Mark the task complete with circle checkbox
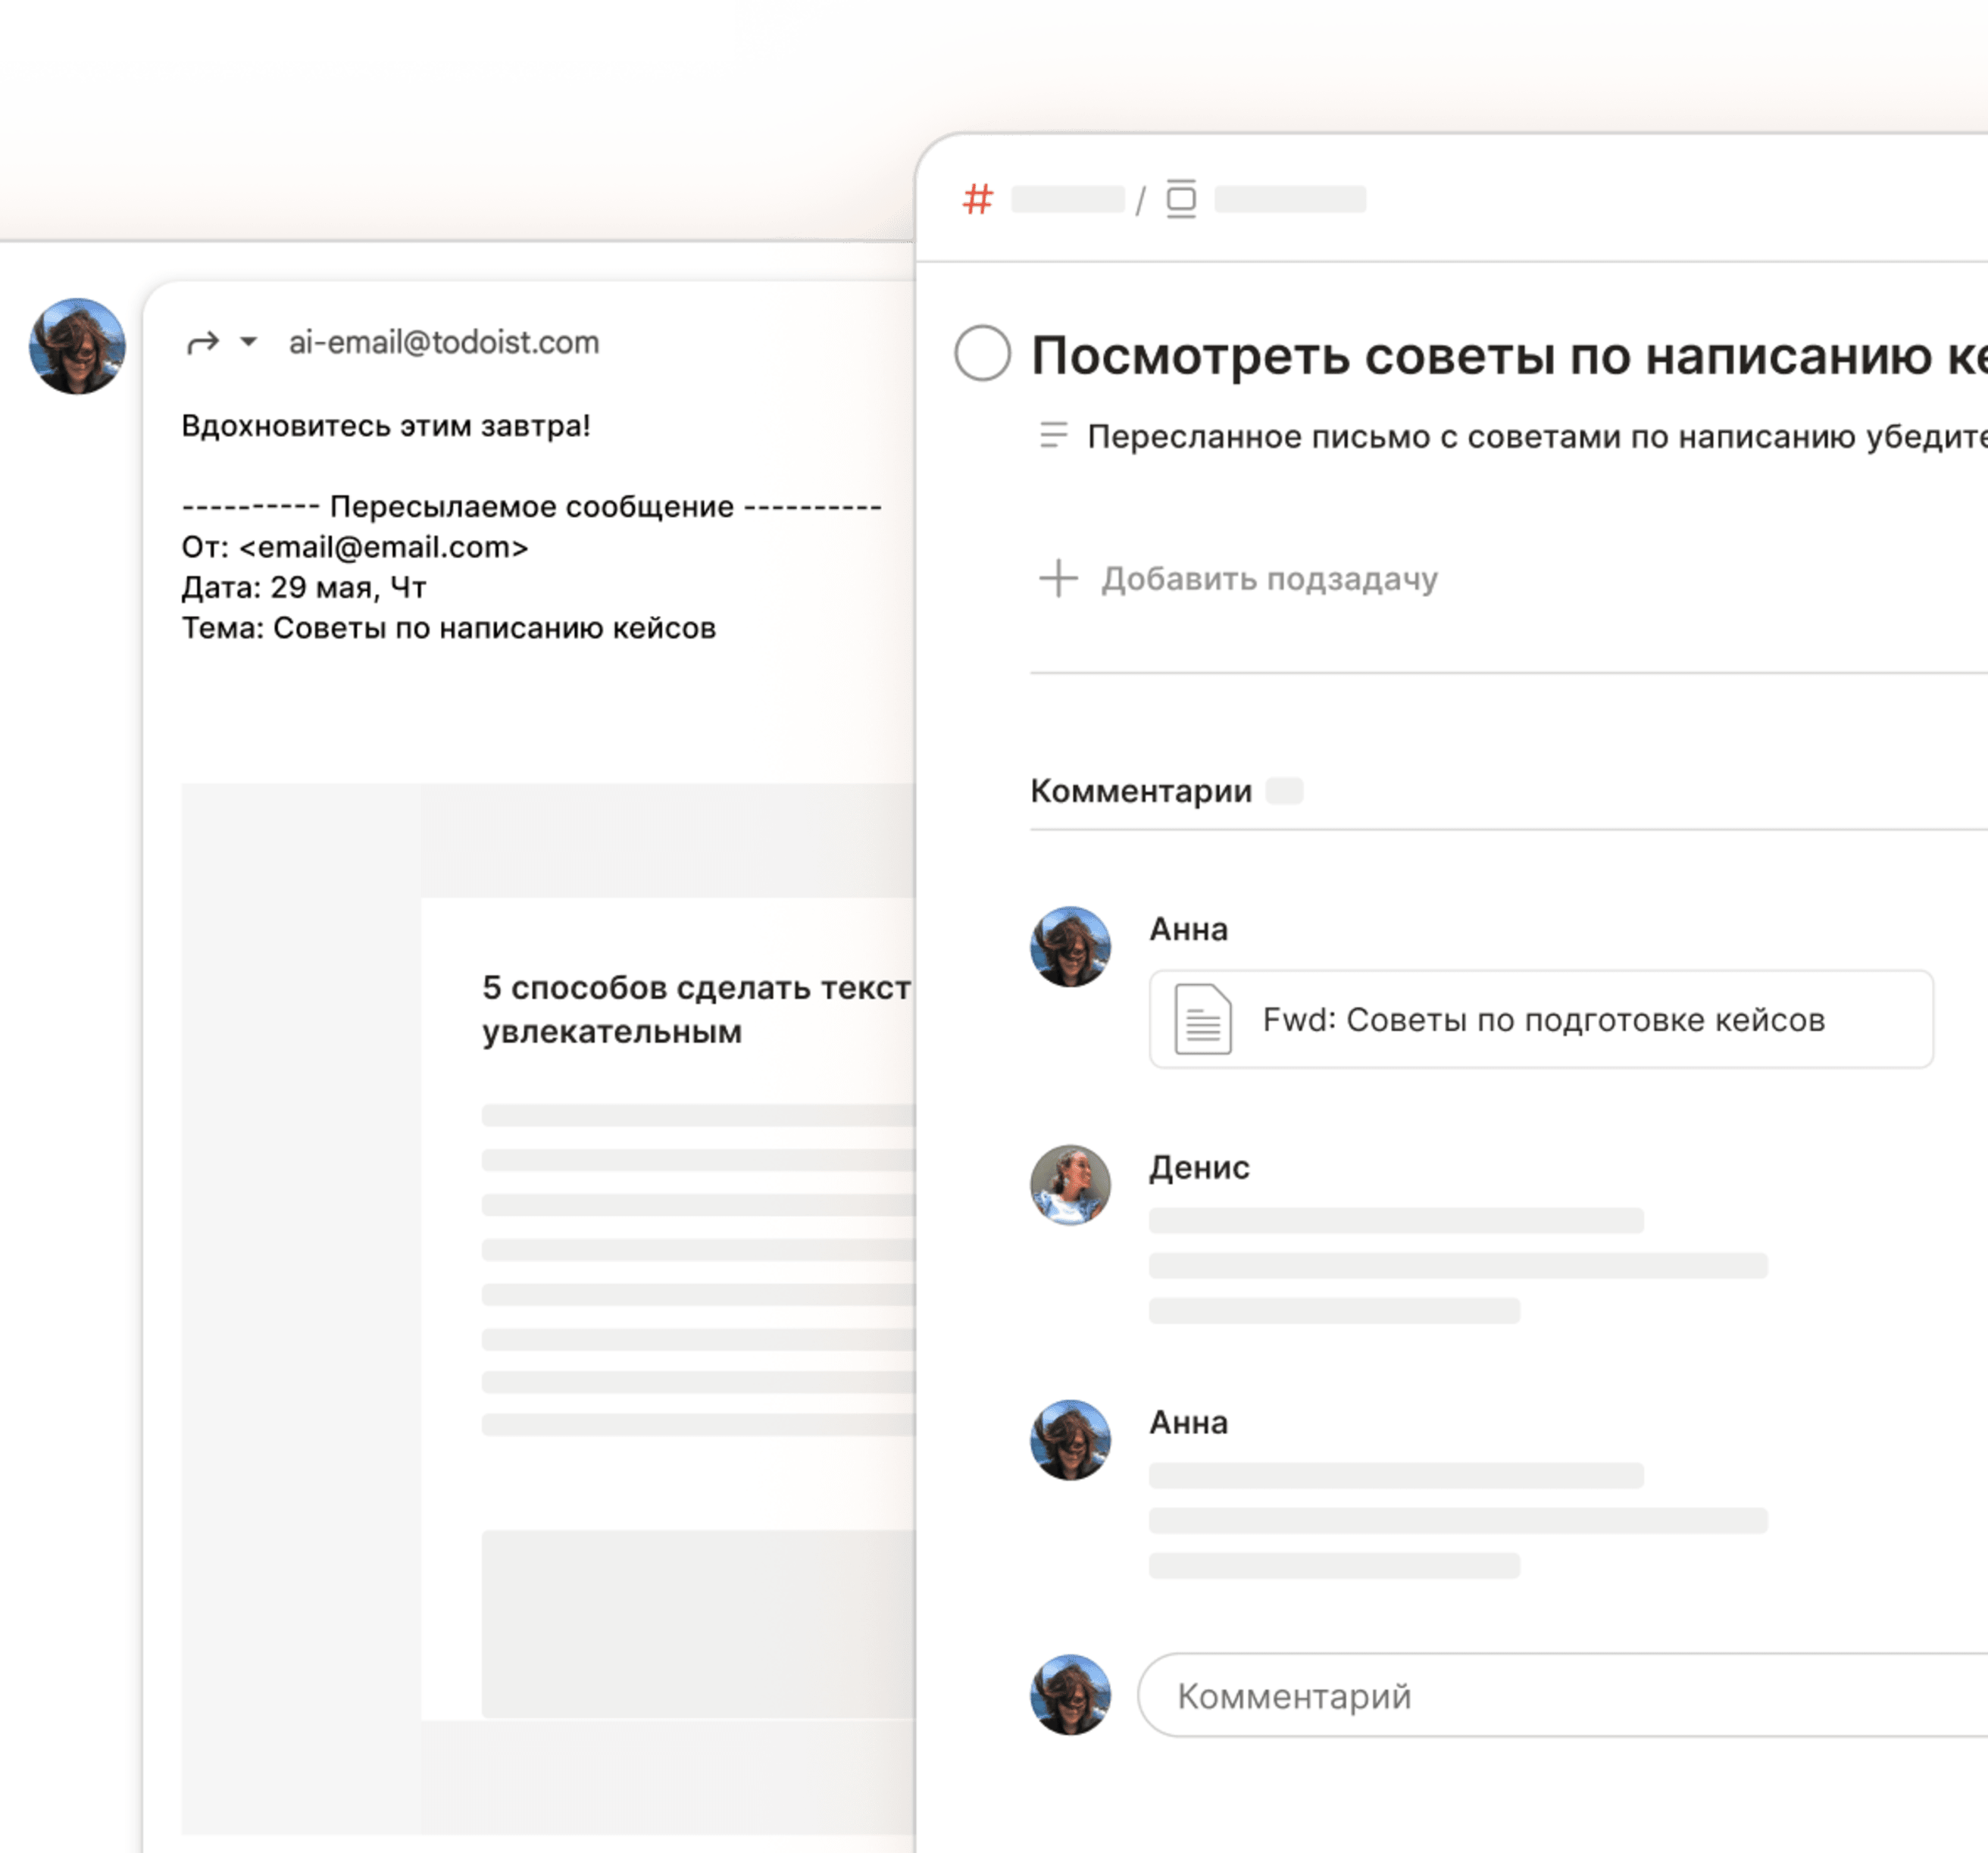The image size is (1988, 1853). coord(982,353)
